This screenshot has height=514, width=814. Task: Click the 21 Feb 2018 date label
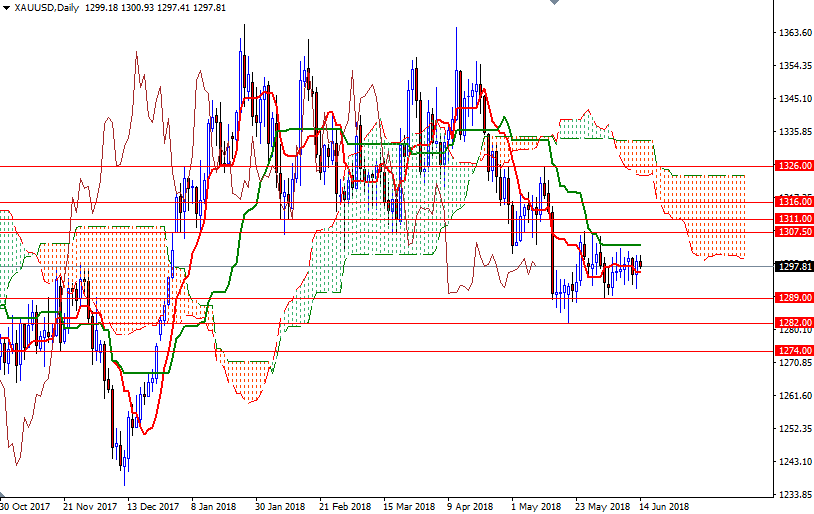(x=345, y=506)
